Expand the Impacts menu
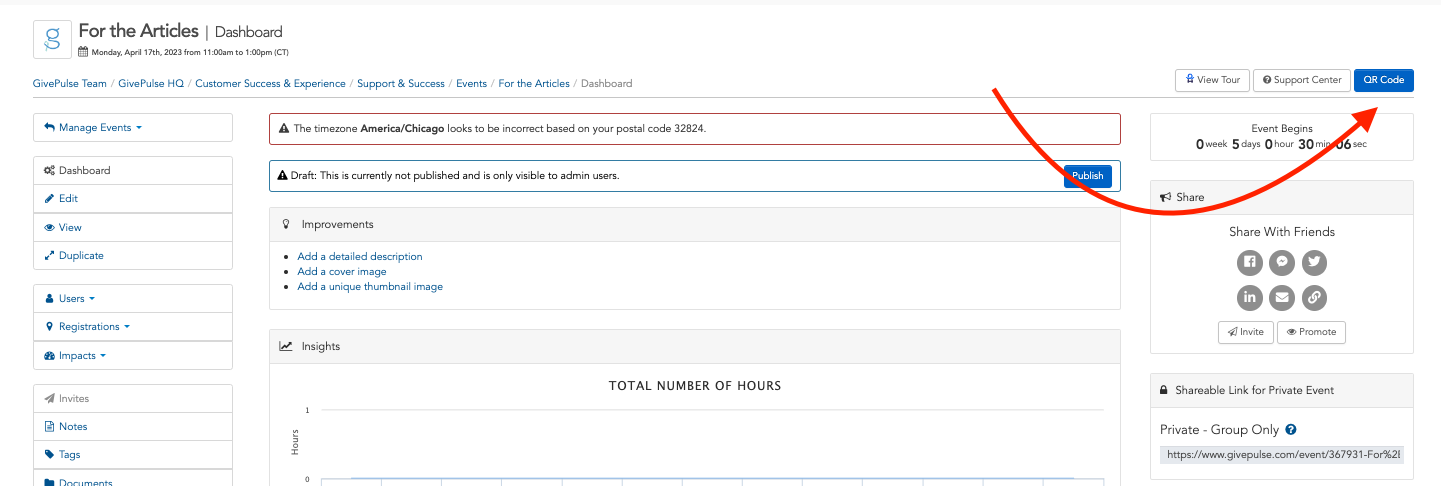 [x=133, y=355]
